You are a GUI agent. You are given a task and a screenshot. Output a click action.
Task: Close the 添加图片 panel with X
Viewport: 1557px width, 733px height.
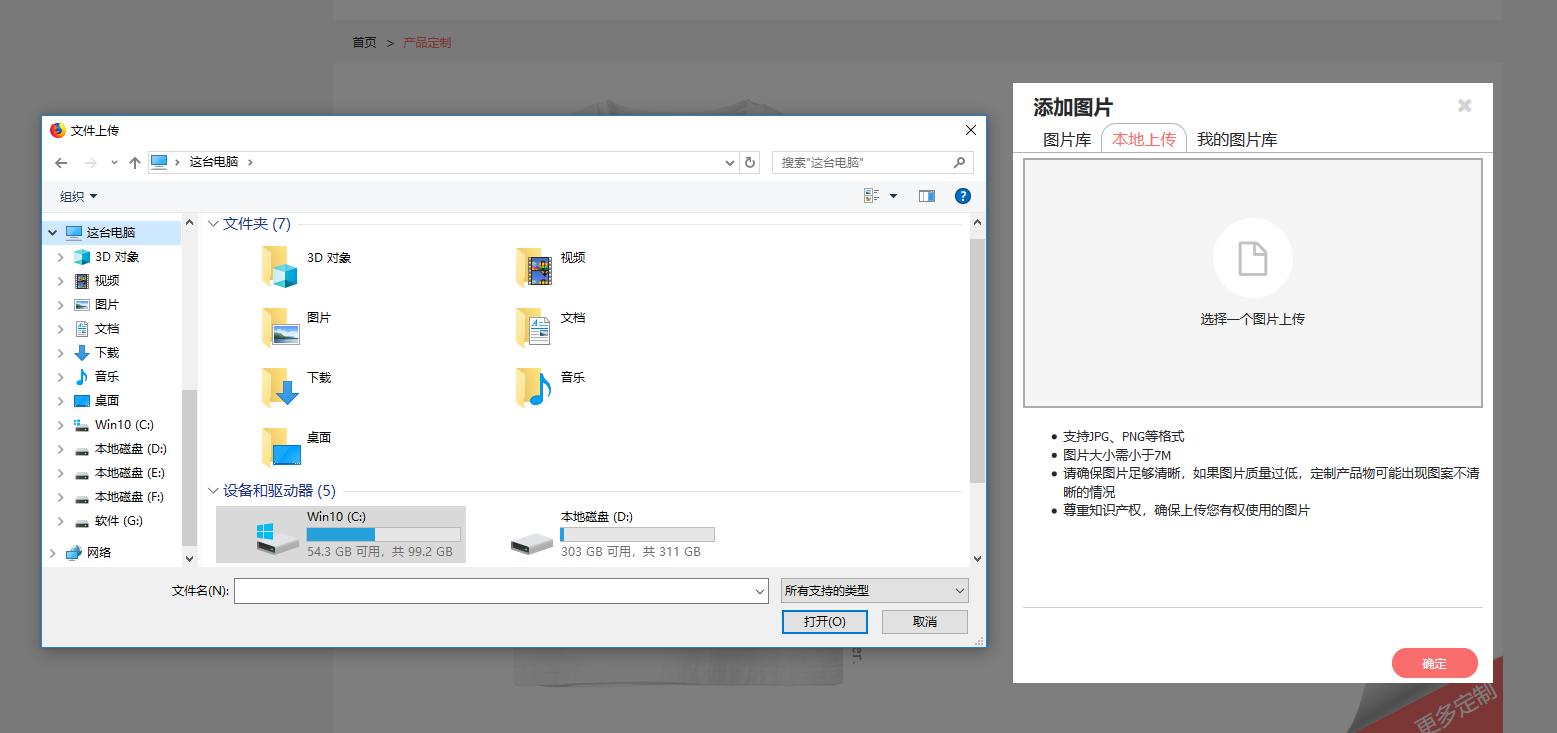point(1464,105)
